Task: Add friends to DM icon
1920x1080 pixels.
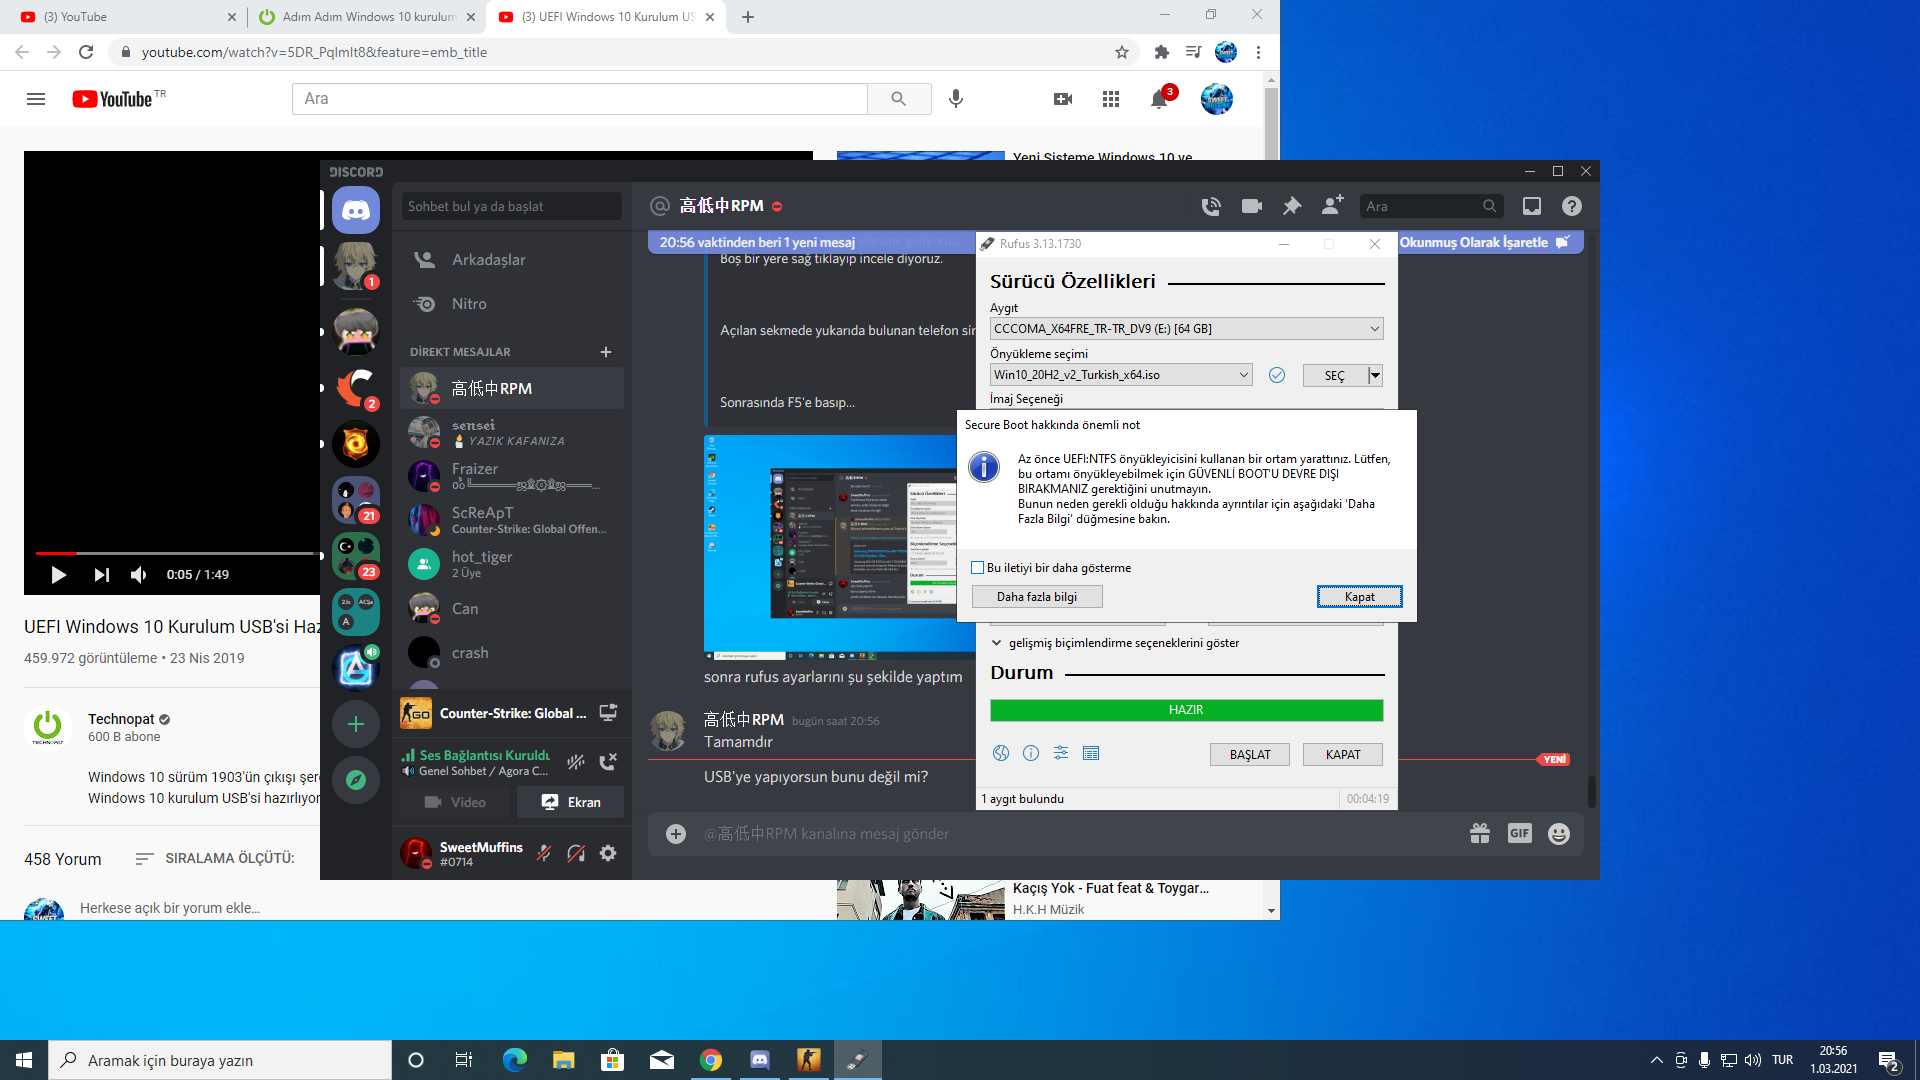Action: pyautogui.click(x=1333, y=205)
